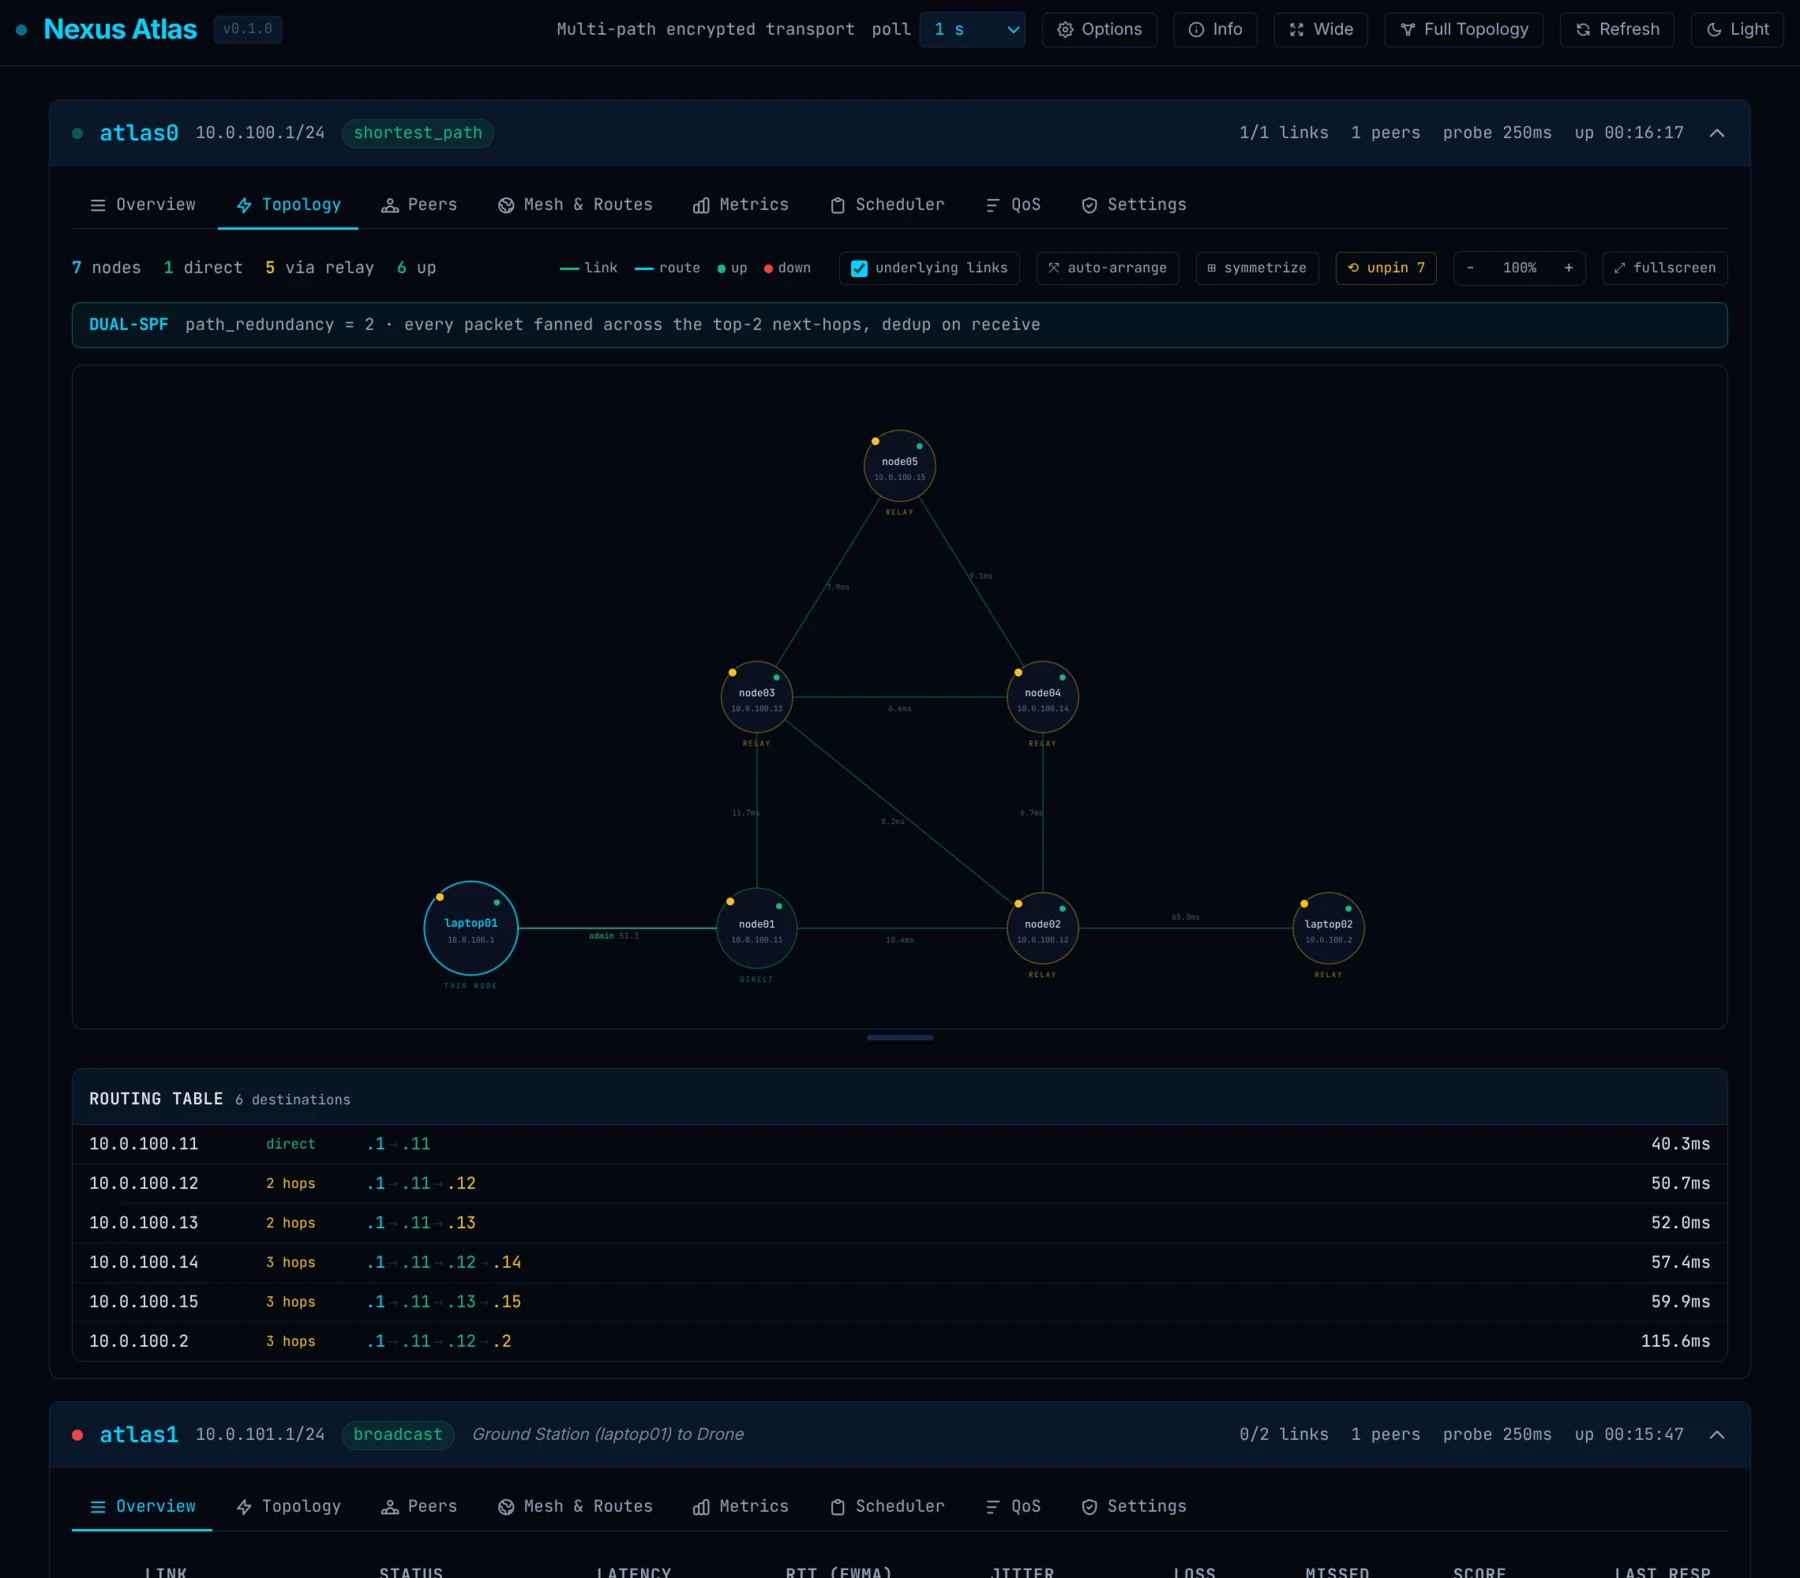The height and width of the screenshot is (1578, 1800).
Task: Click the auto-arrange button
Action: tap(1108, 268)
